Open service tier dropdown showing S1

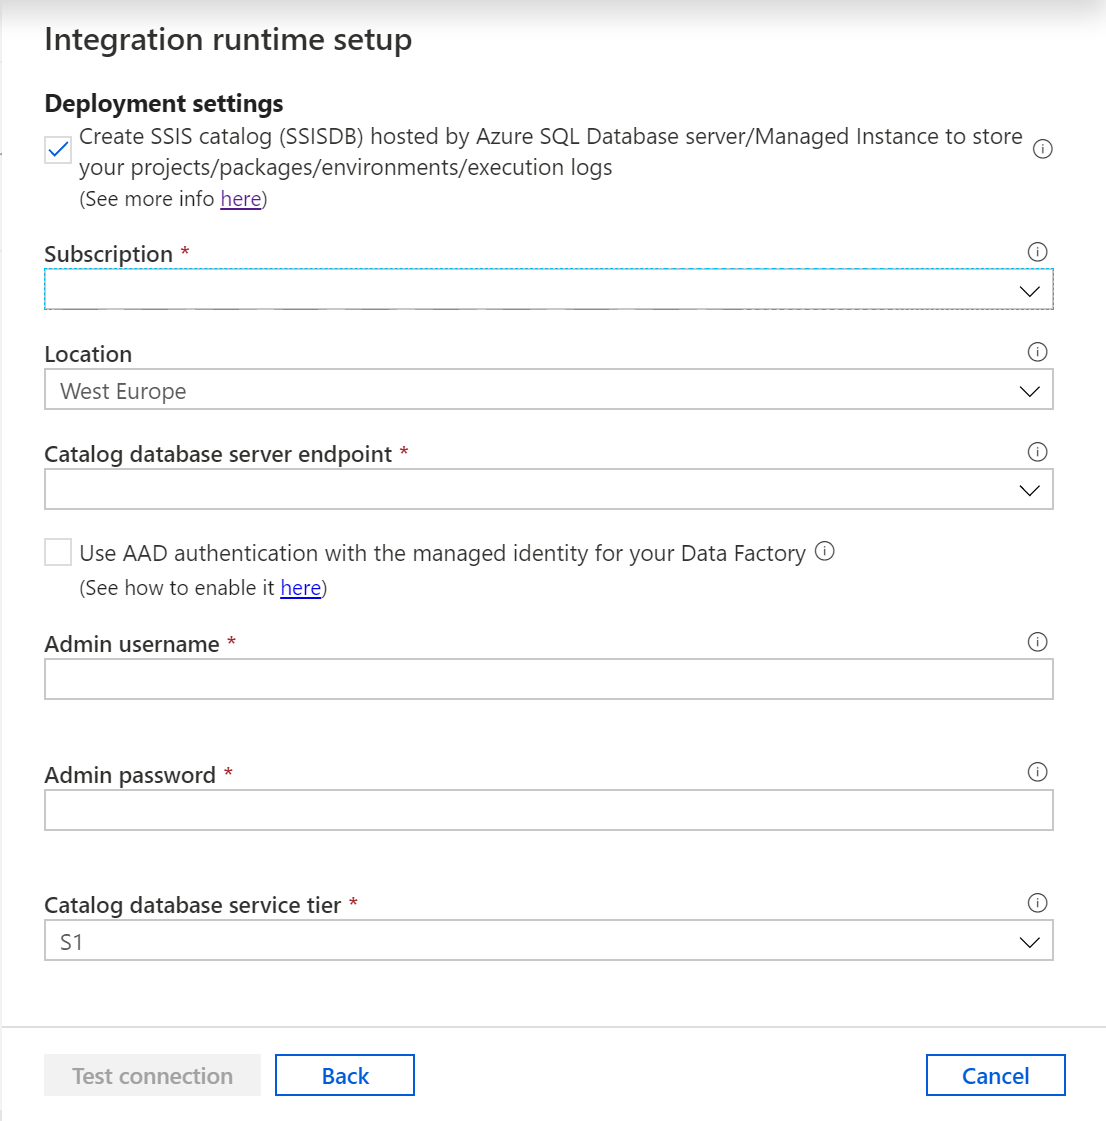548,941
